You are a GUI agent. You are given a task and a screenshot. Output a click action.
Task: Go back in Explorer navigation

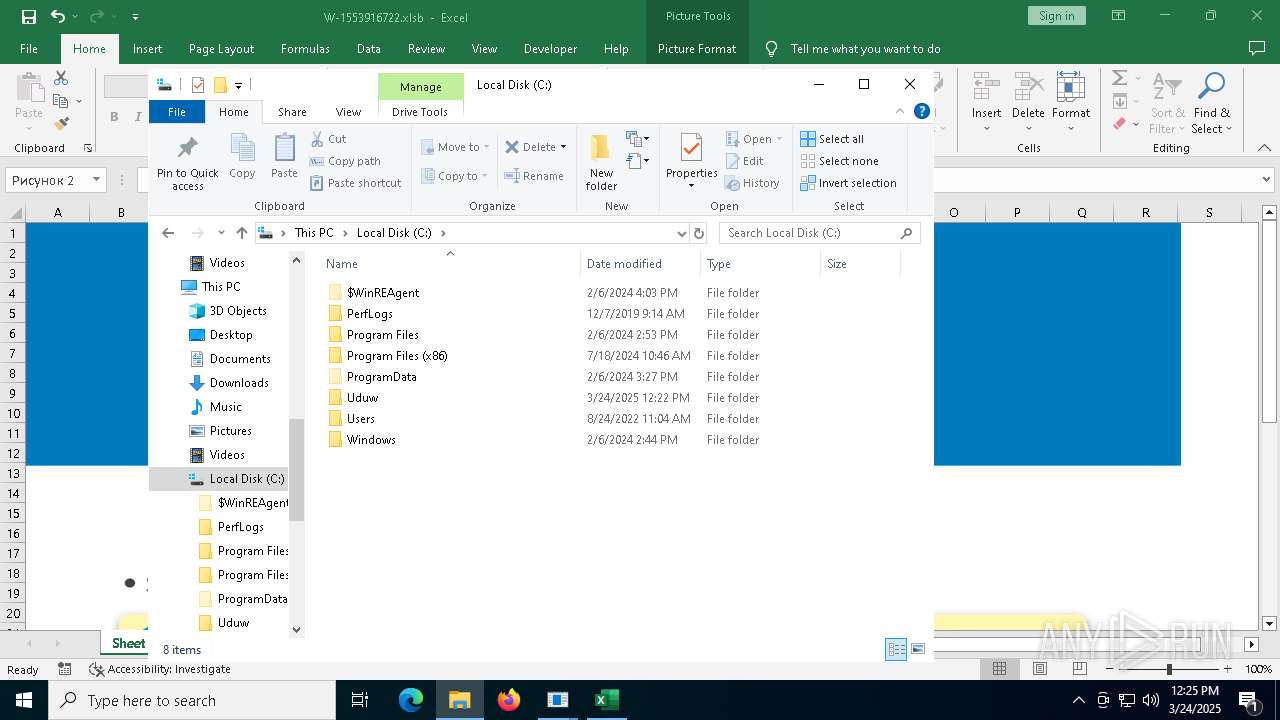click(x=168, y=233)
